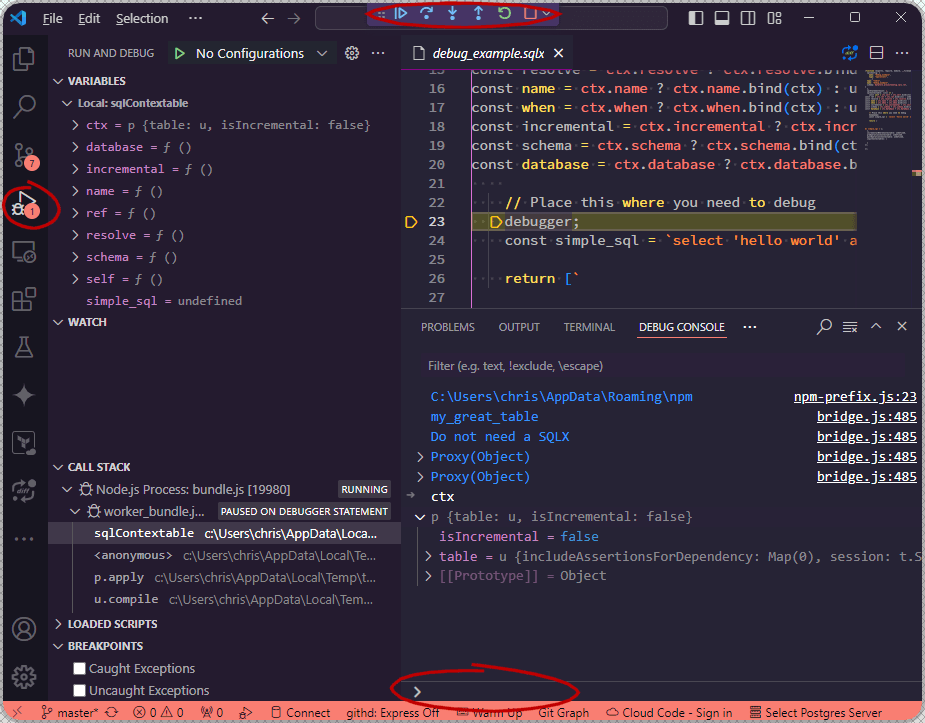Enable the Uncaught Exceptions breakpoint checkbox
This screenshot has height=723, width=925.
click(80, 690)
